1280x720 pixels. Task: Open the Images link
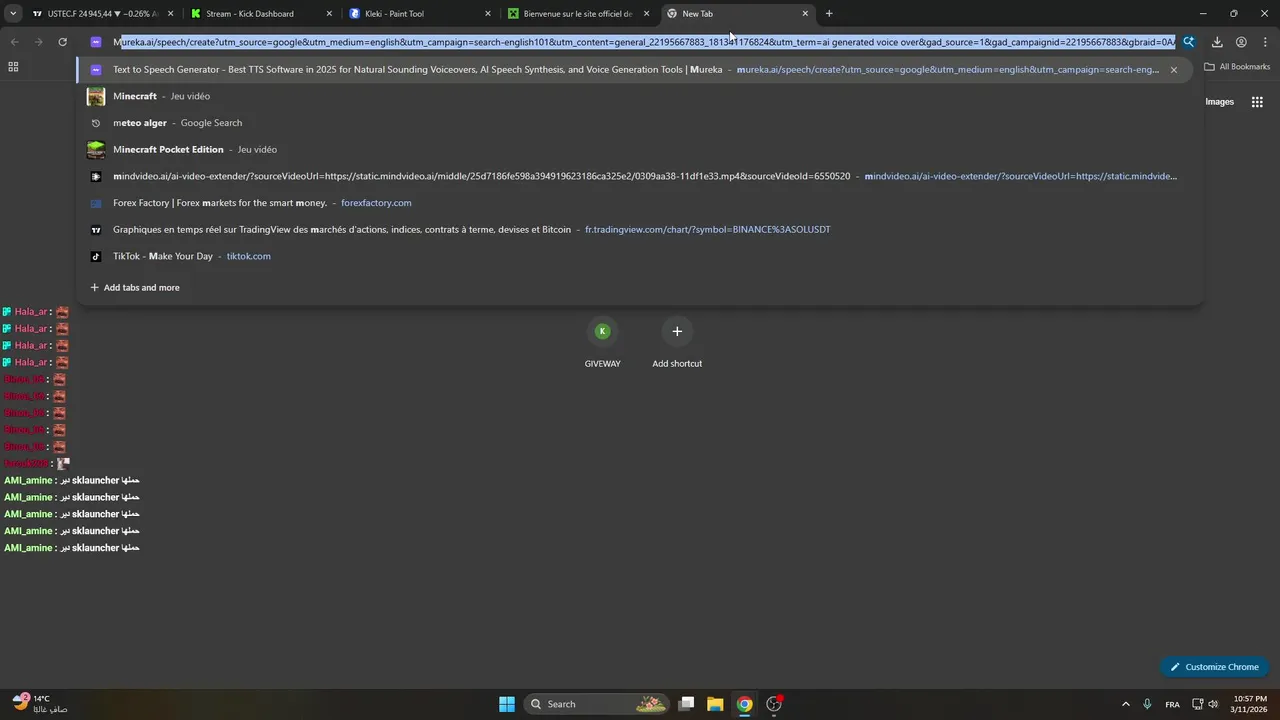1220,102
